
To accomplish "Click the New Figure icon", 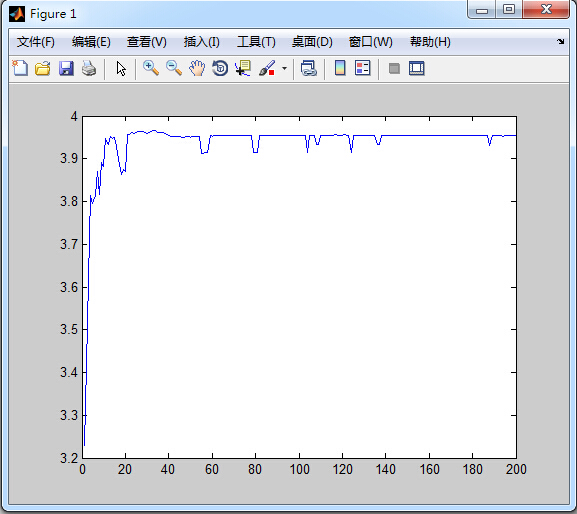I will point(20,68).
